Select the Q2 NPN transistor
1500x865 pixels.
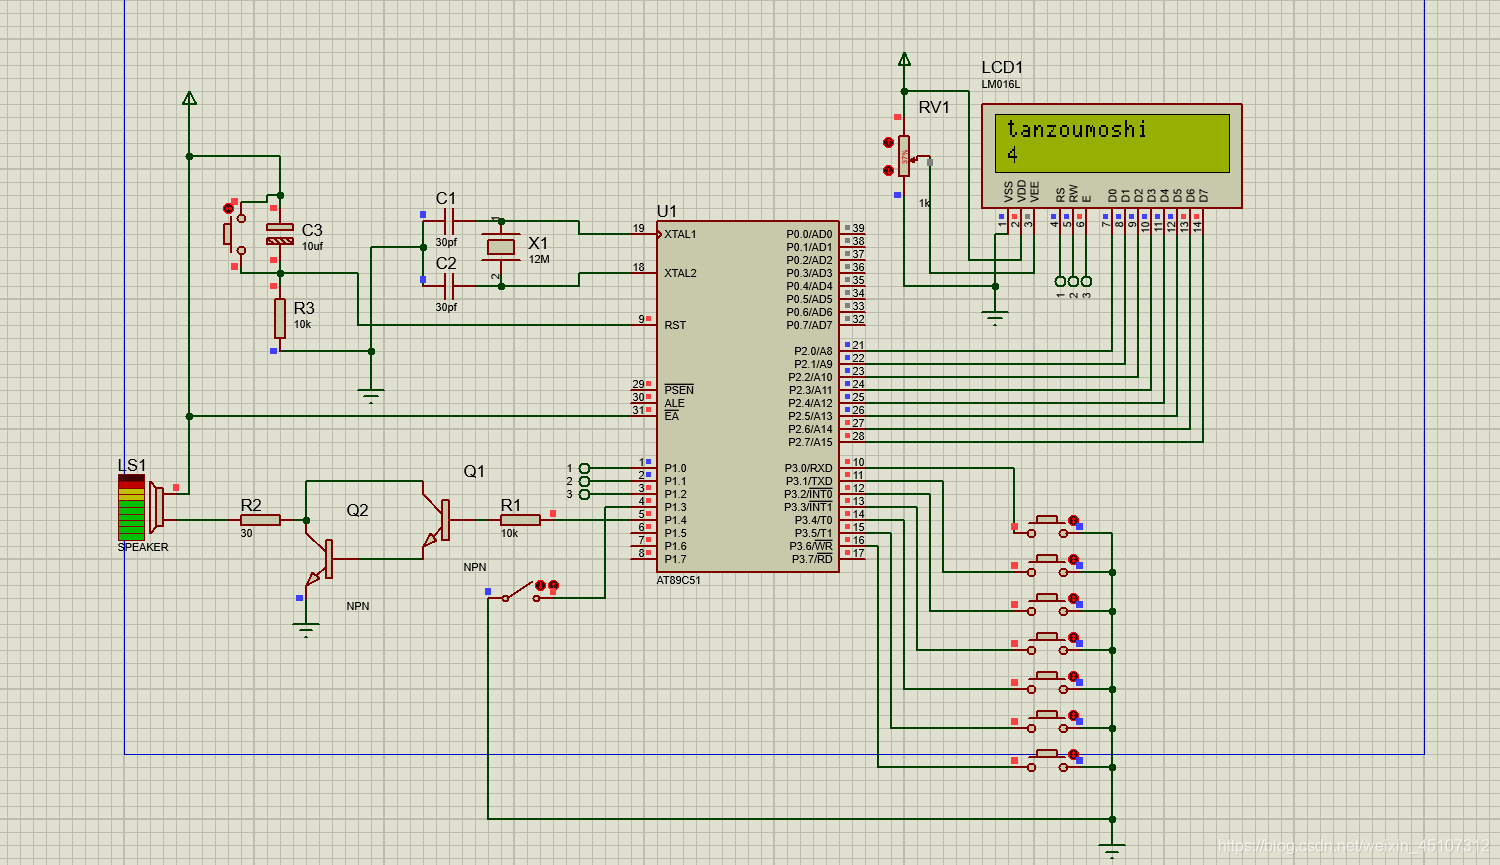[x=322, y=559]
